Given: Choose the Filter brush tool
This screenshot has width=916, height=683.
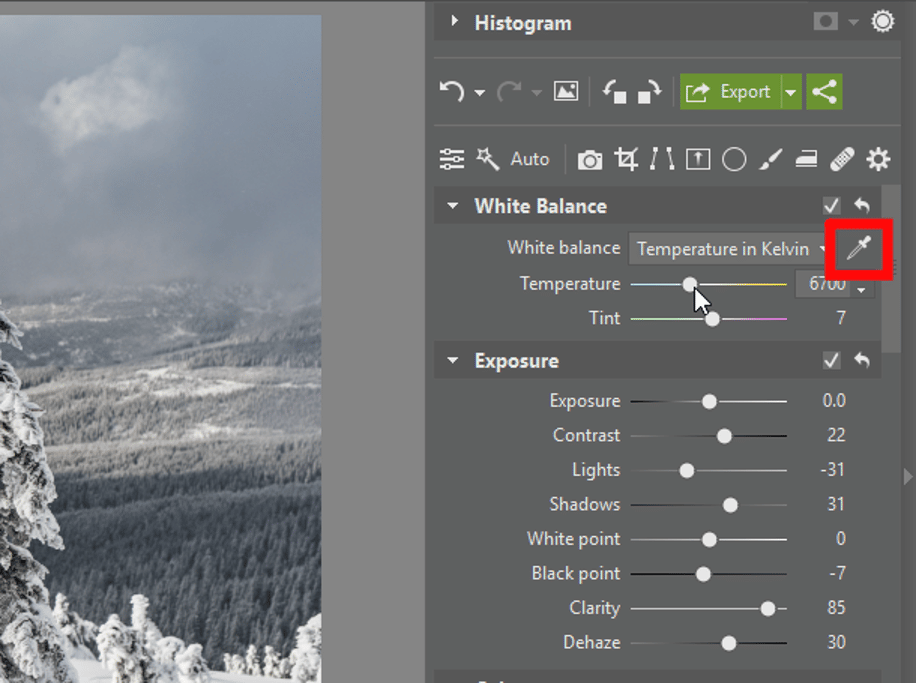Looking at the screenshot, I should 770,159.
